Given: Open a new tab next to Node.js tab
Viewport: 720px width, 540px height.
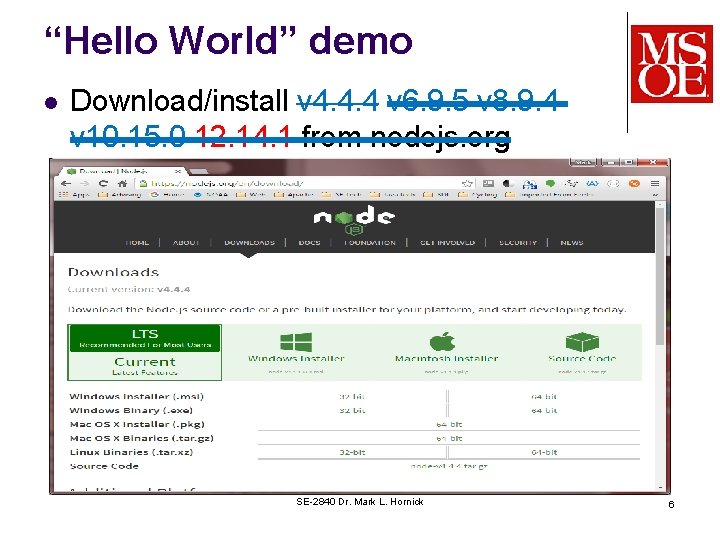Looking at the screenshot, I should tap(198, 171).
